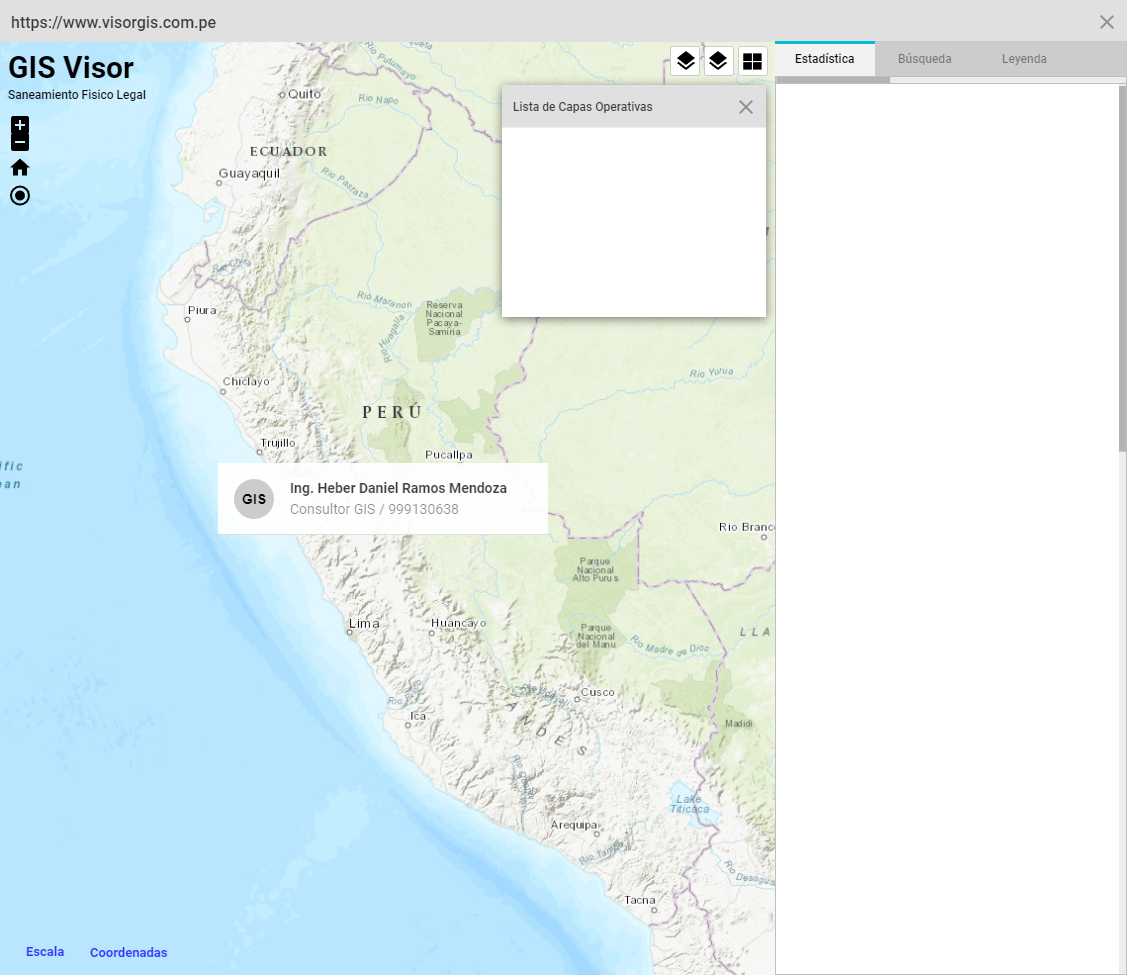This screenshot has width=1127, height=975.
Task: Click the leftmost layers icon in map toolbar
Action: 685,62
